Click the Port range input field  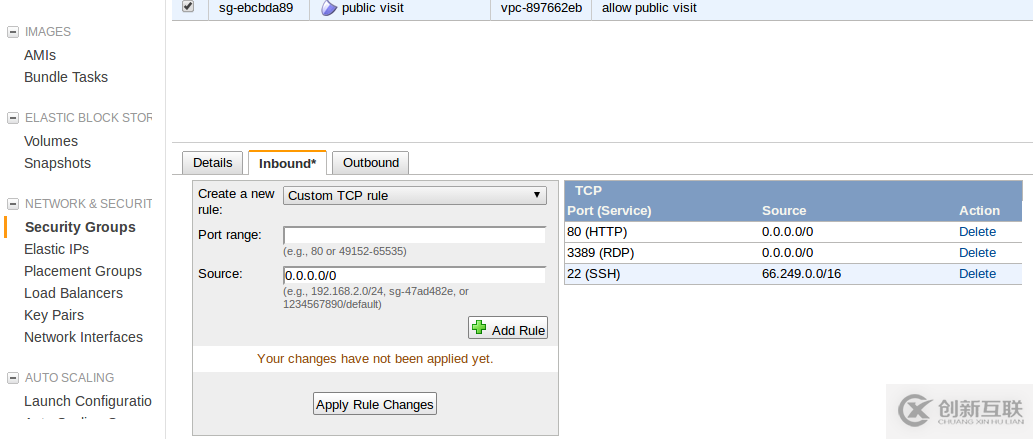(x=414, y=235)
